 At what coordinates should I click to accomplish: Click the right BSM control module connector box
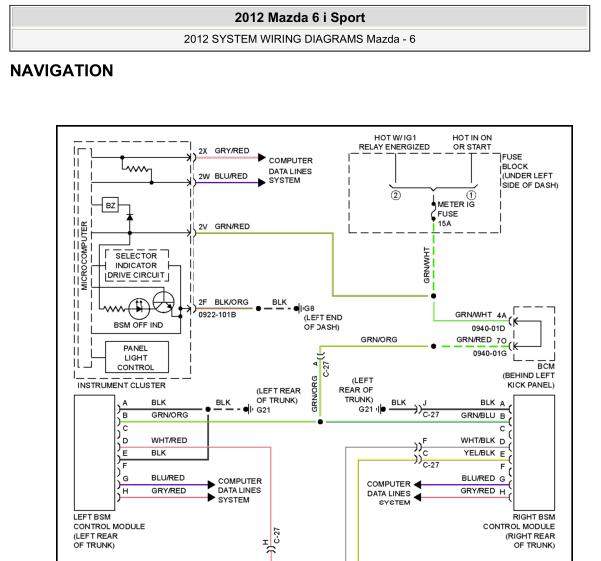coord(534,453)
